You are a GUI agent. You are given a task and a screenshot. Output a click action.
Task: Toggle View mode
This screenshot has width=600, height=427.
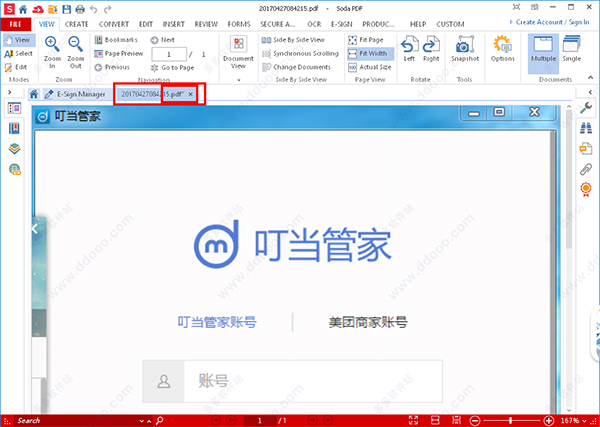19,40
